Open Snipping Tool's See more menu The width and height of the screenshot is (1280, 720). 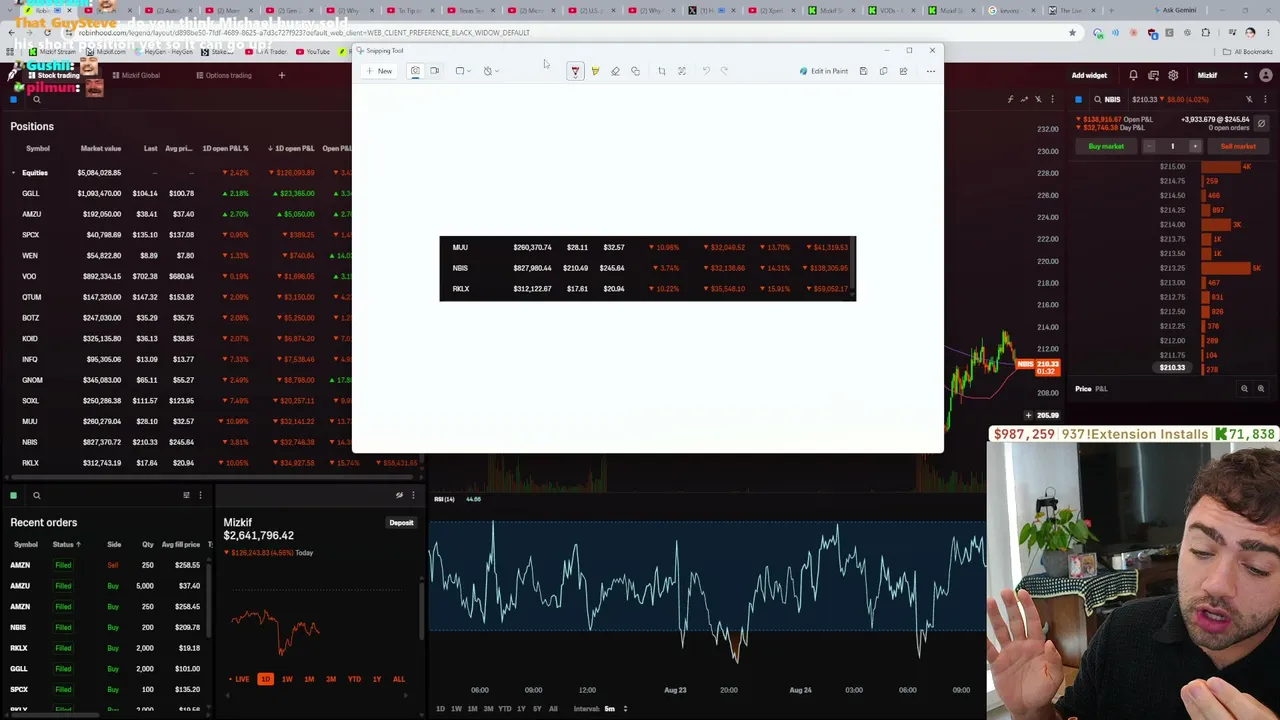coord(930,71)
